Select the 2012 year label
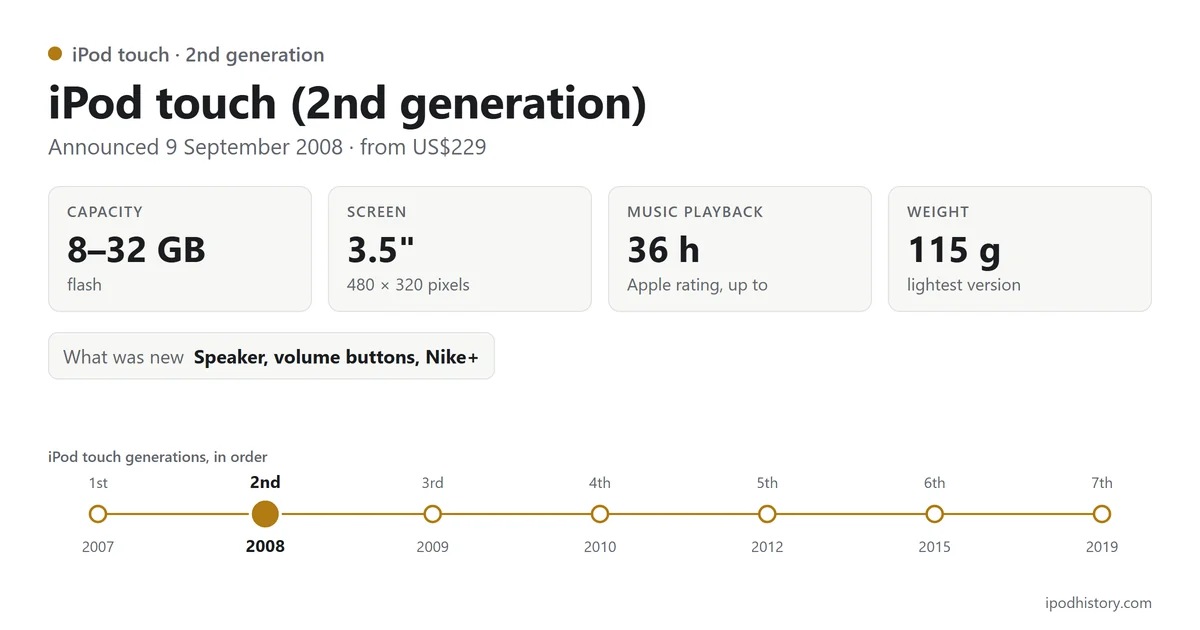Screen dimensions: 1200x630 (x=767, y=547)
